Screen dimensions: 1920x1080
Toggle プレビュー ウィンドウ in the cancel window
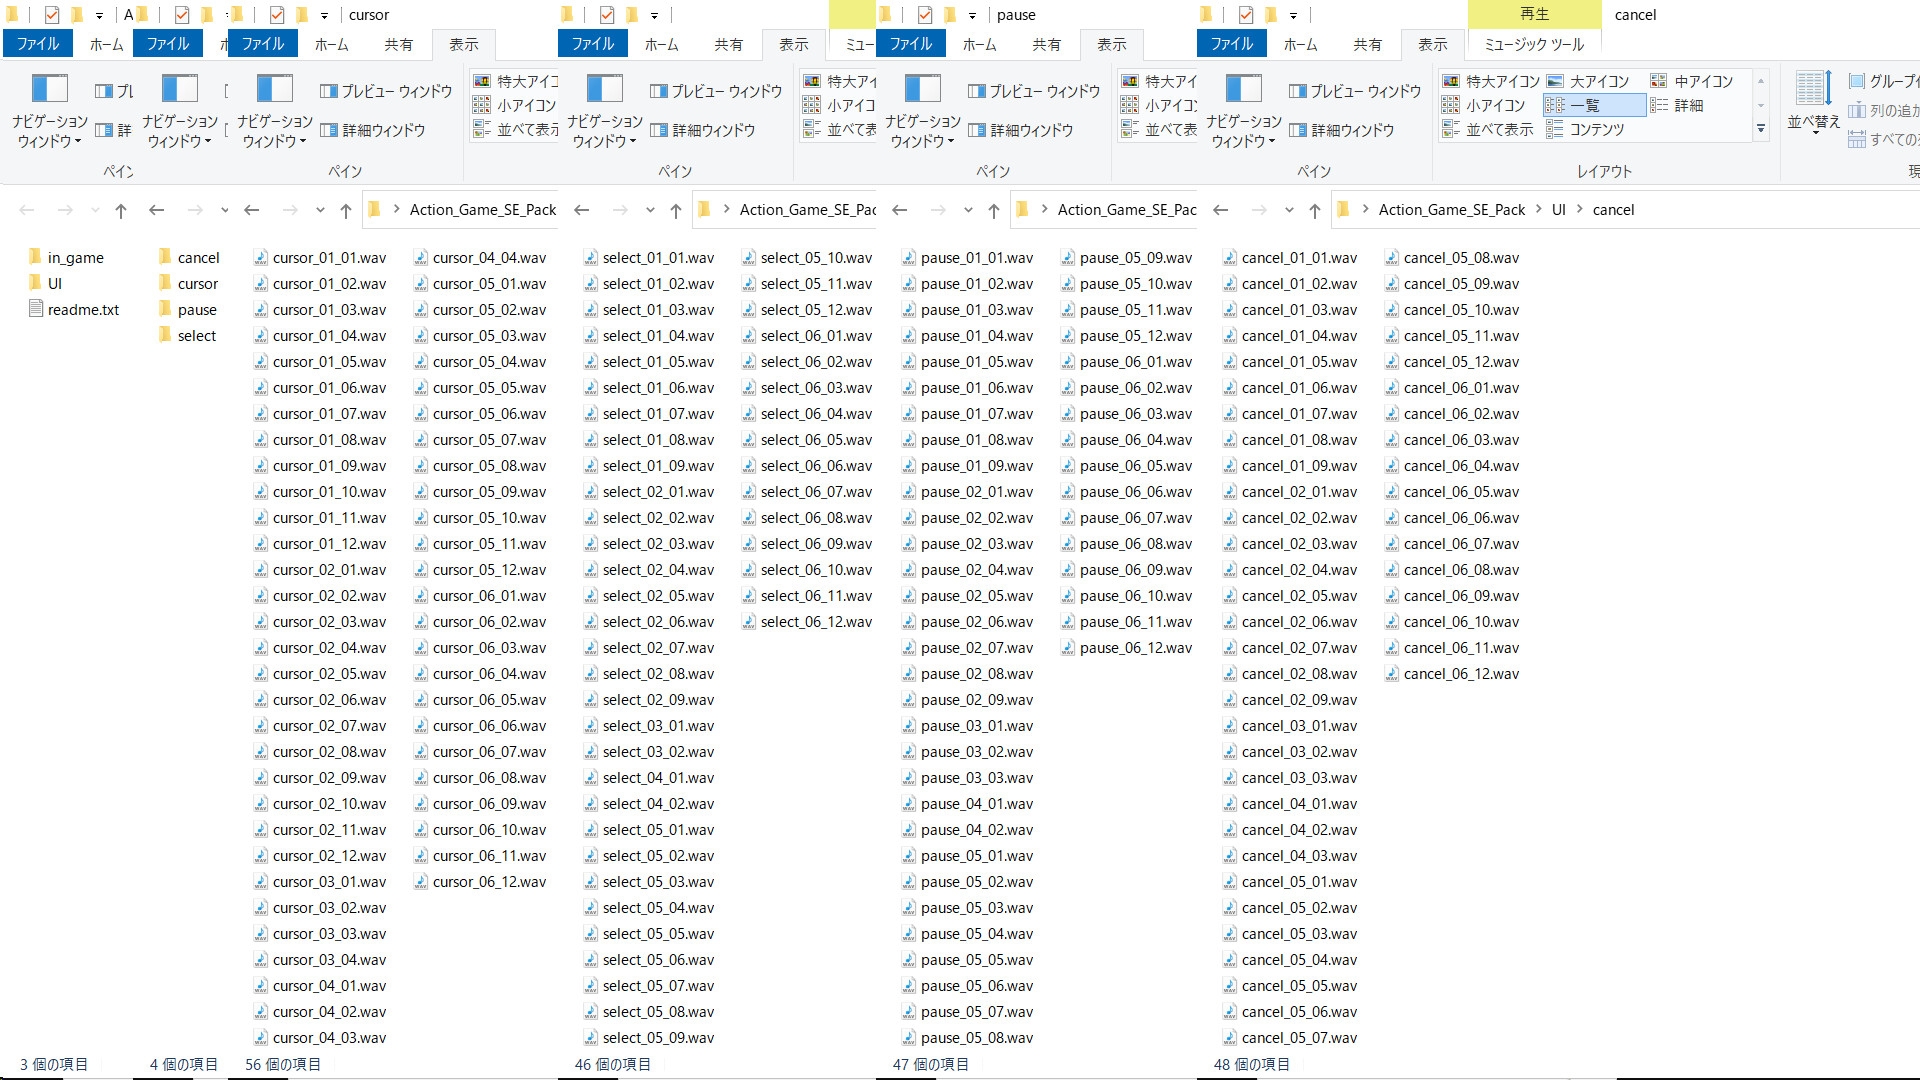(1355, 91)
